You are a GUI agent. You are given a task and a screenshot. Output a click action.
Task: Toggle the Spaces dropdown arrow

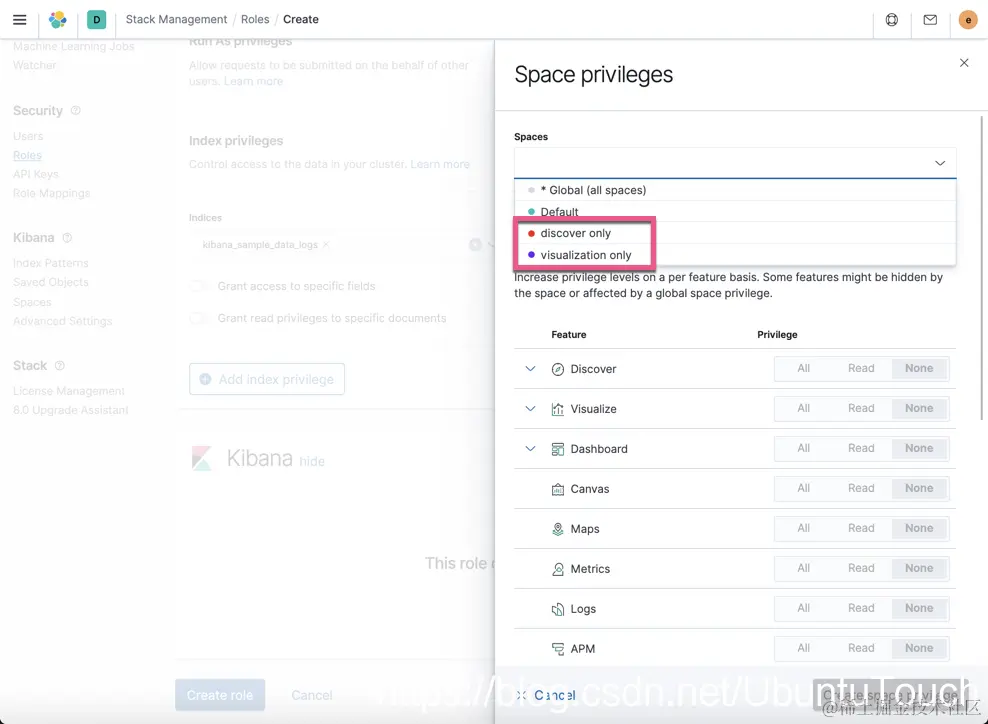(x=939, y=163)
